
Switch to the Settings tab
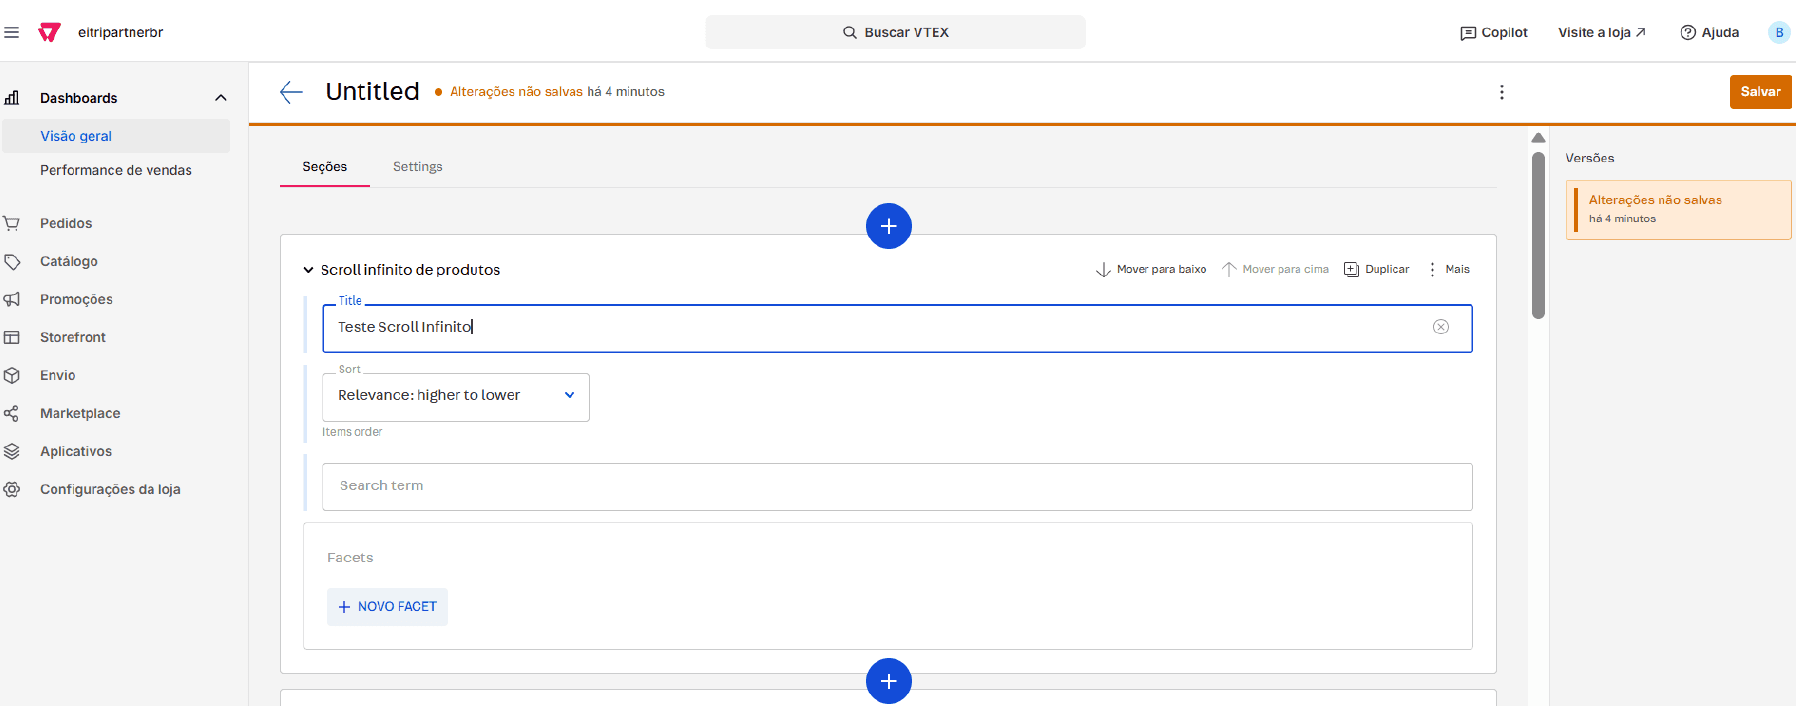tap(418, 167)
